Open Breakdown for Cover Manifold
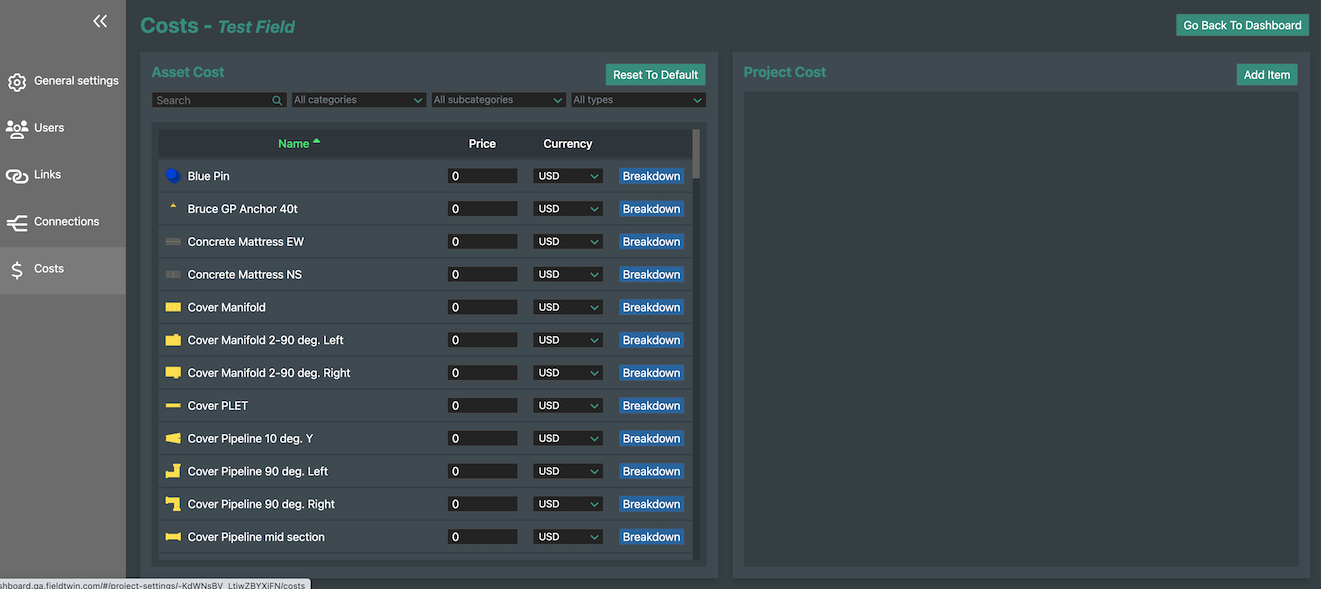1321x589 pixels. (651, 307)
